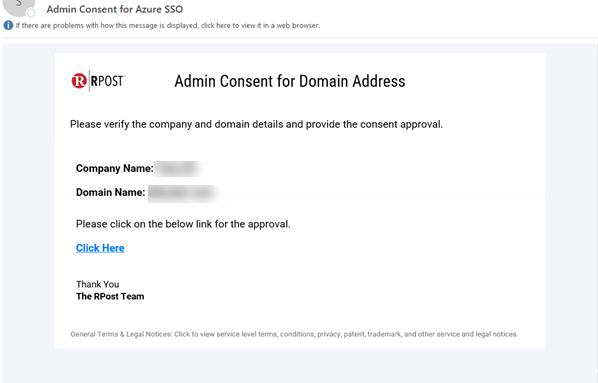Click the Admin Consent for Domain Address heading
This screenshot has width=598, height=383.
(x=290, y=81)
